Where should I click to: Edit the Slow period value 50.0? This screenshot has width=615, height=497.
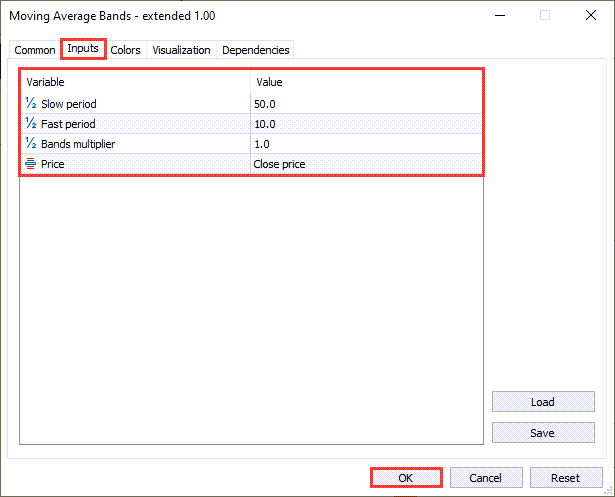coord(365,104)
